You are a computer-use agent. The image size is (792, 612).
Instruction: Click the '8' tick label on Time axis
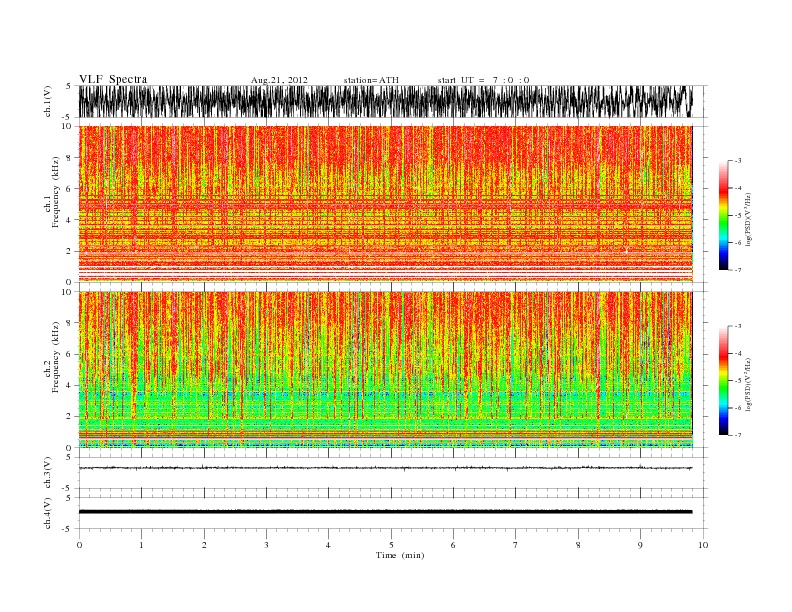pyautogui.click(x=578, y=545)
